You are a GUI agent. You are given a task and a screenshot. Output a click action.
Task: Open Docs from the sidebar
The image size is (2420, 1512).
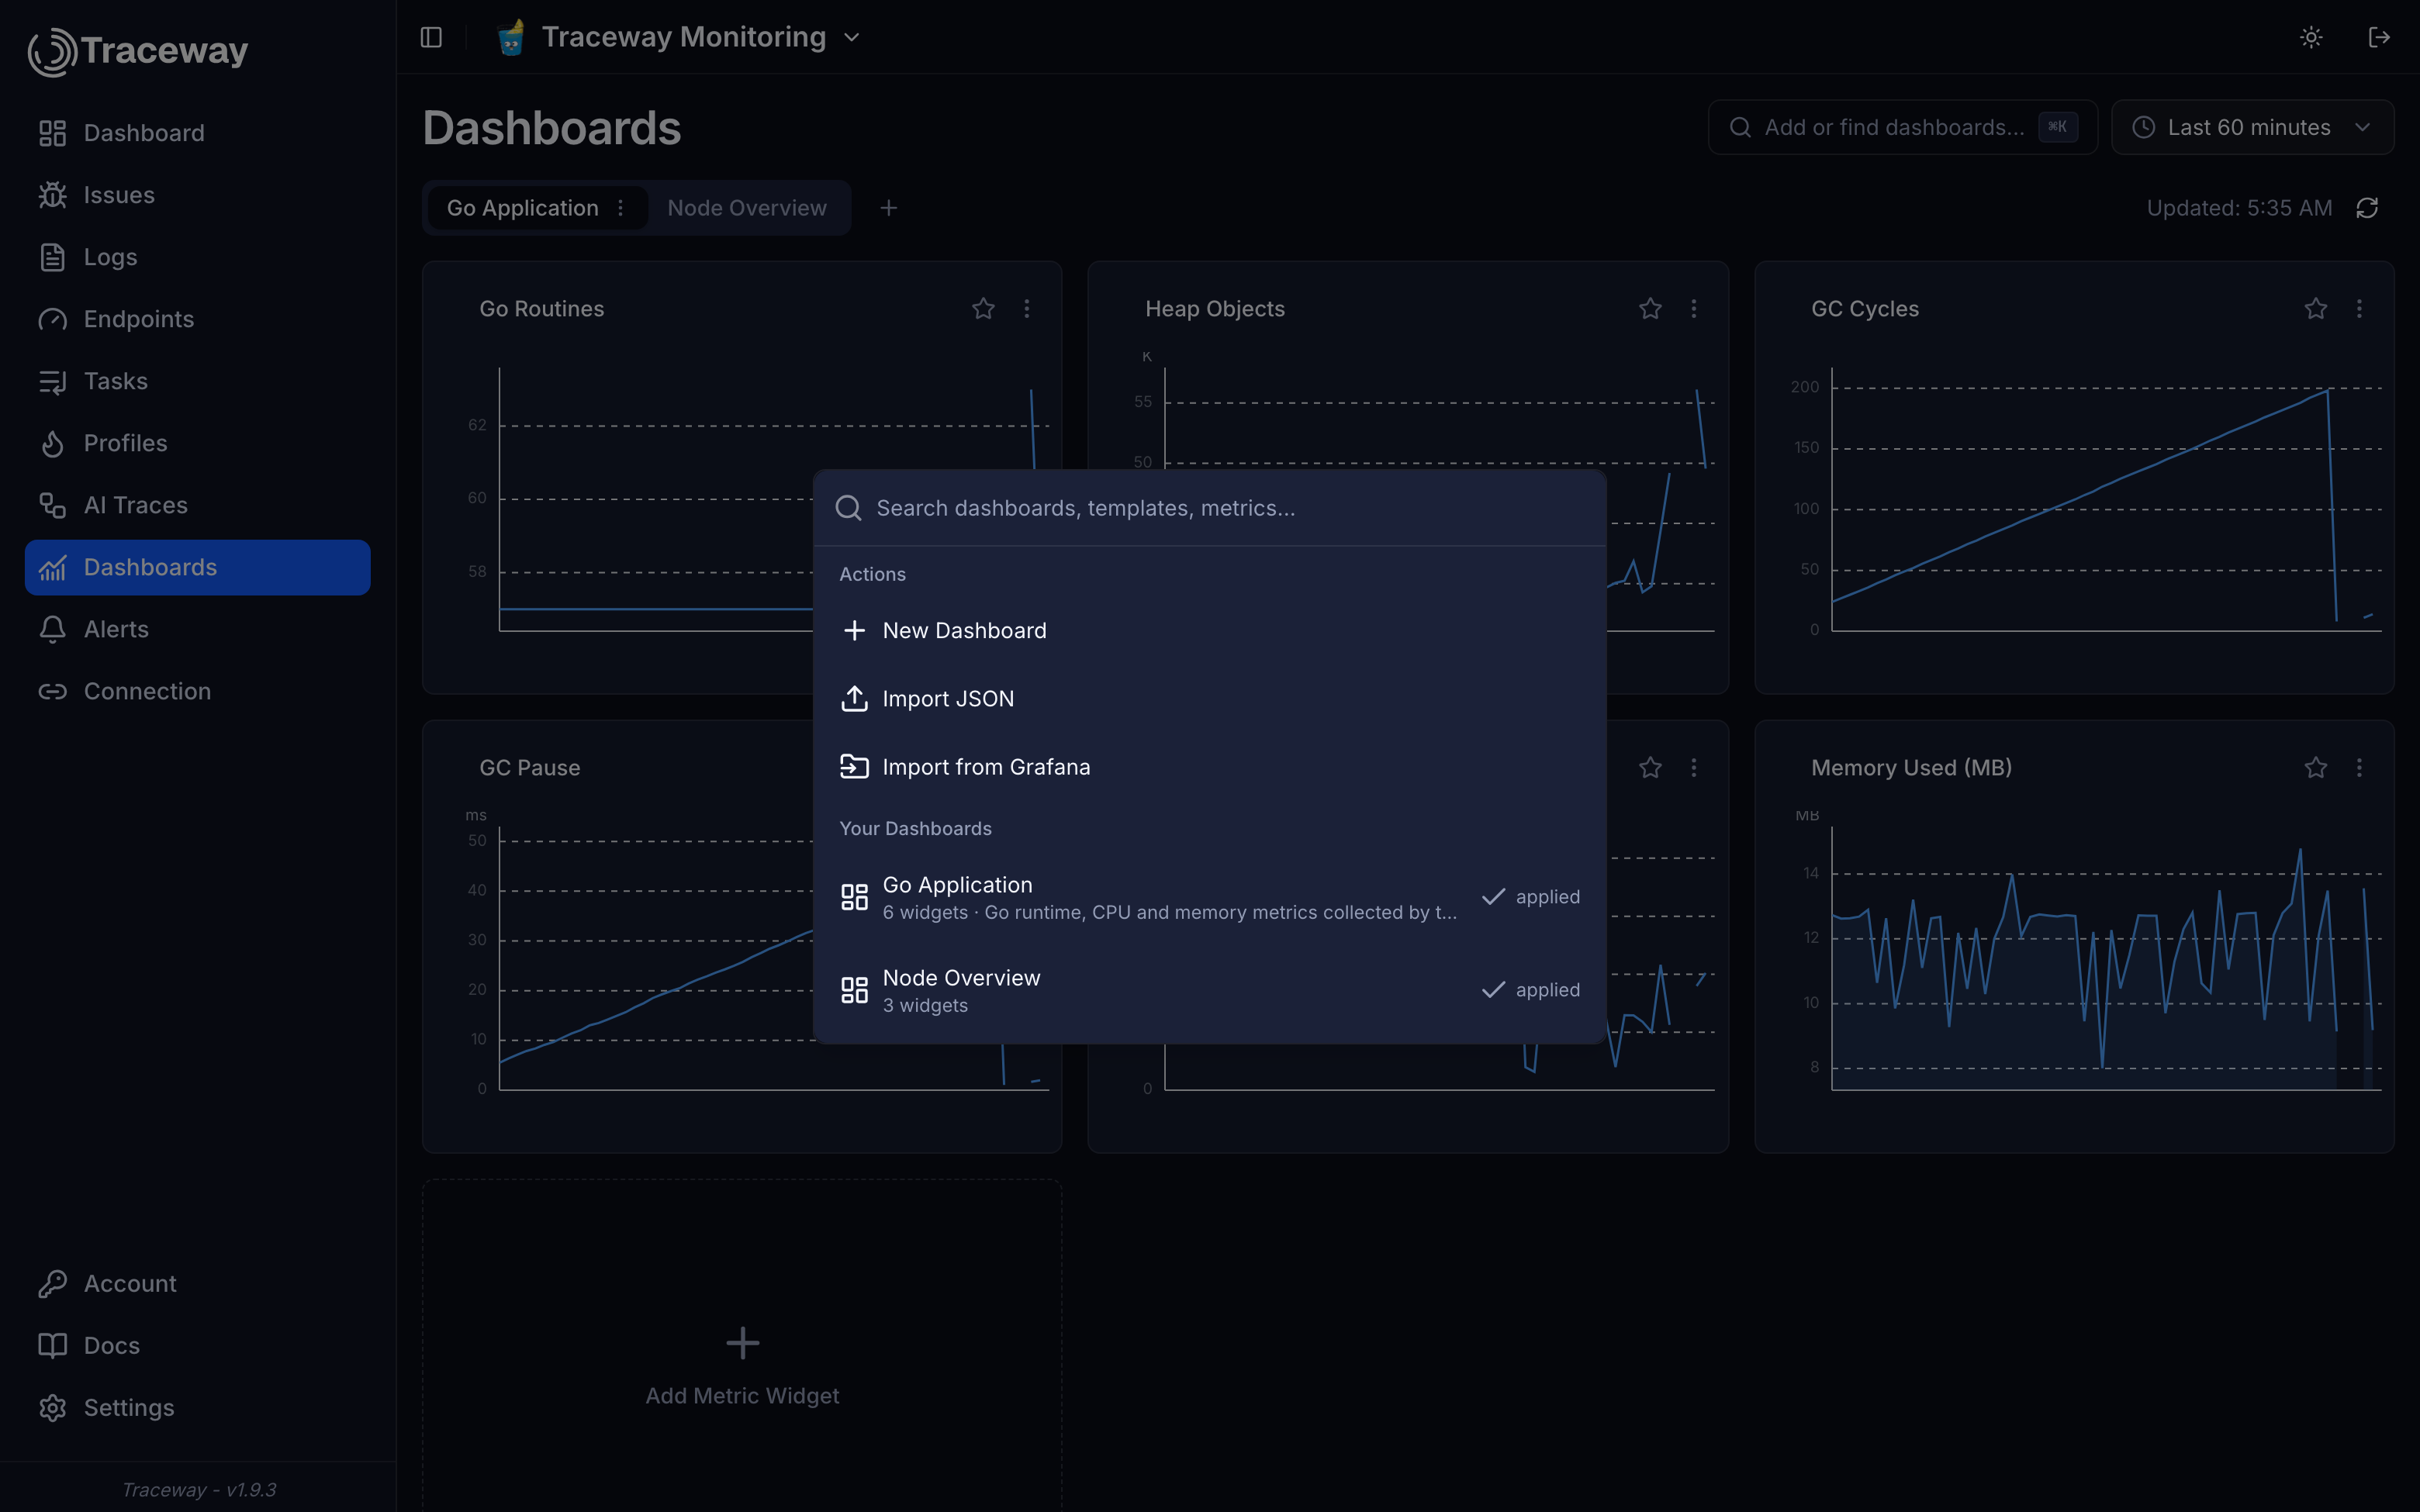point(198,1345)
